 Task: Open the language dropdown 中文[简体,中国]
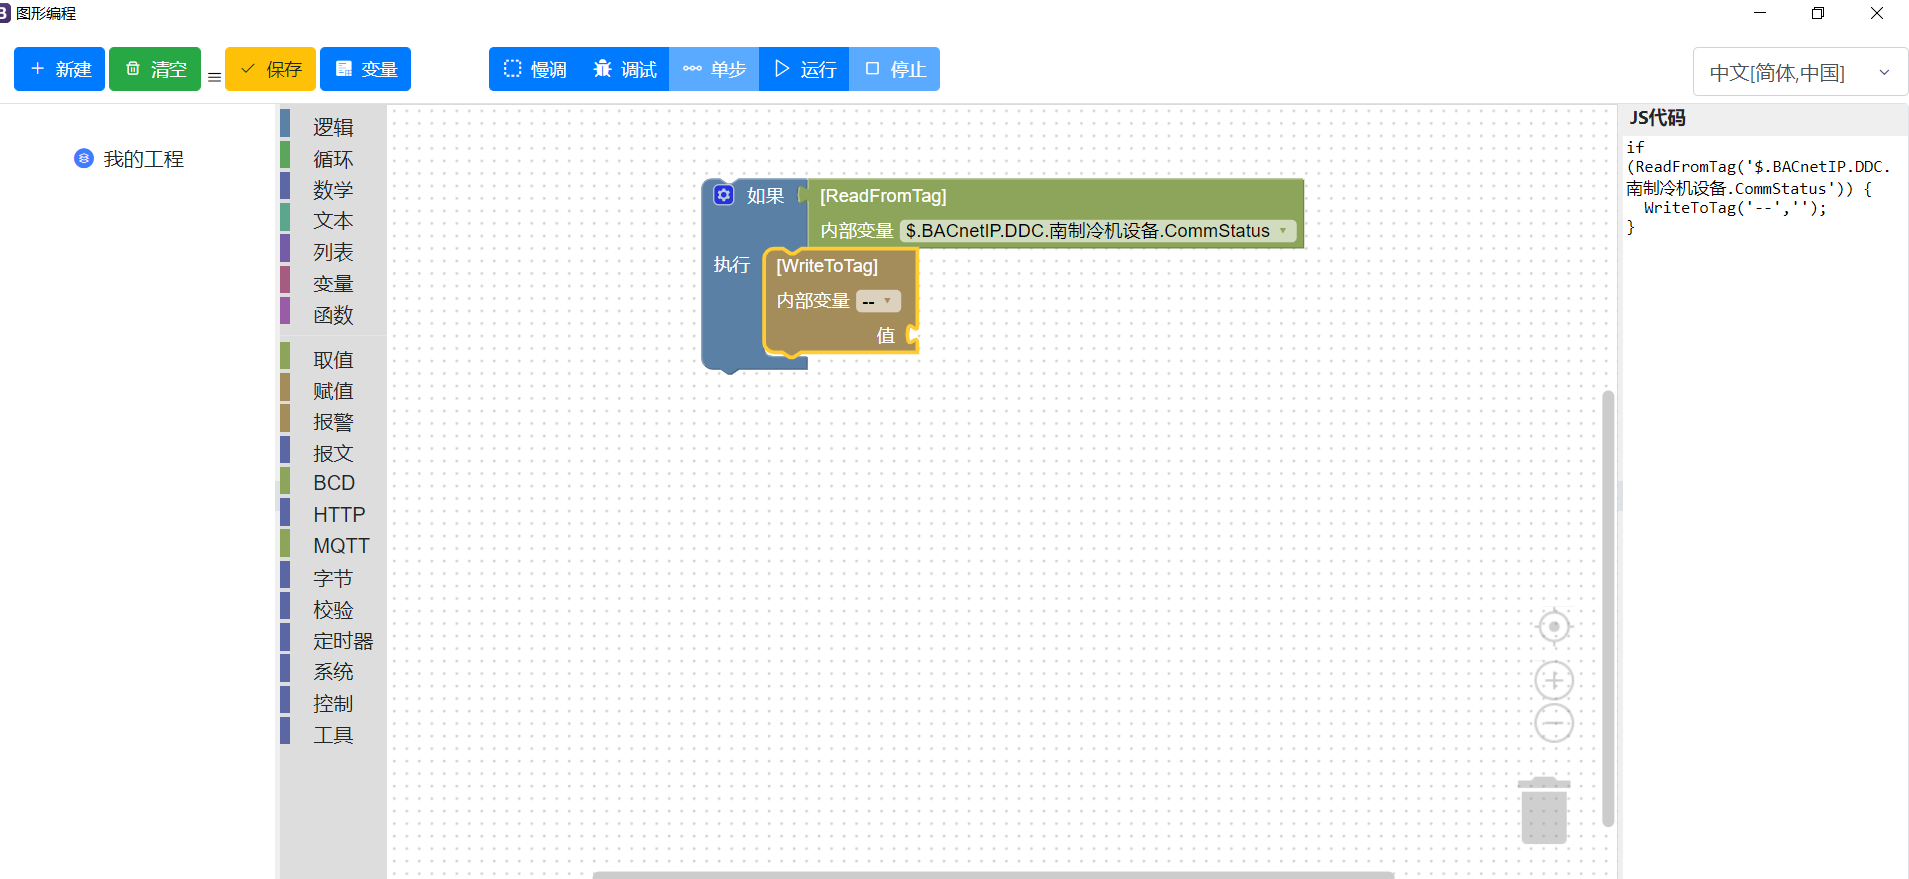pyautogui.click(x=1799, y=73)
